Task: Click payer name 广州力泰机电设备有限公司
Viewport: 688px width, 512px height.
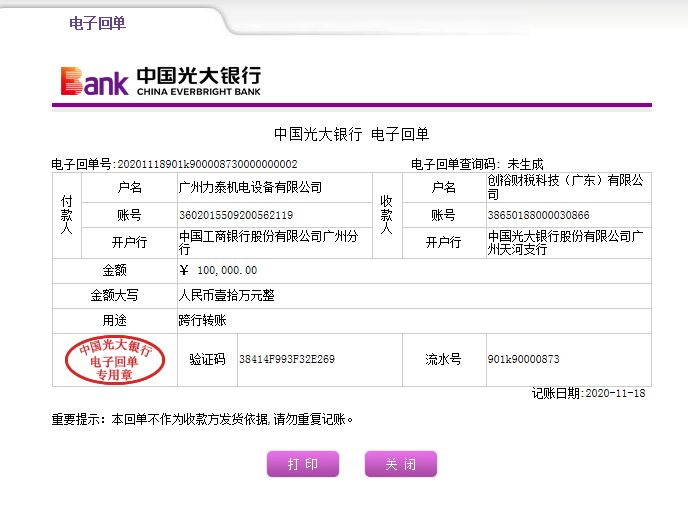Action: click(x=250, y=187)
